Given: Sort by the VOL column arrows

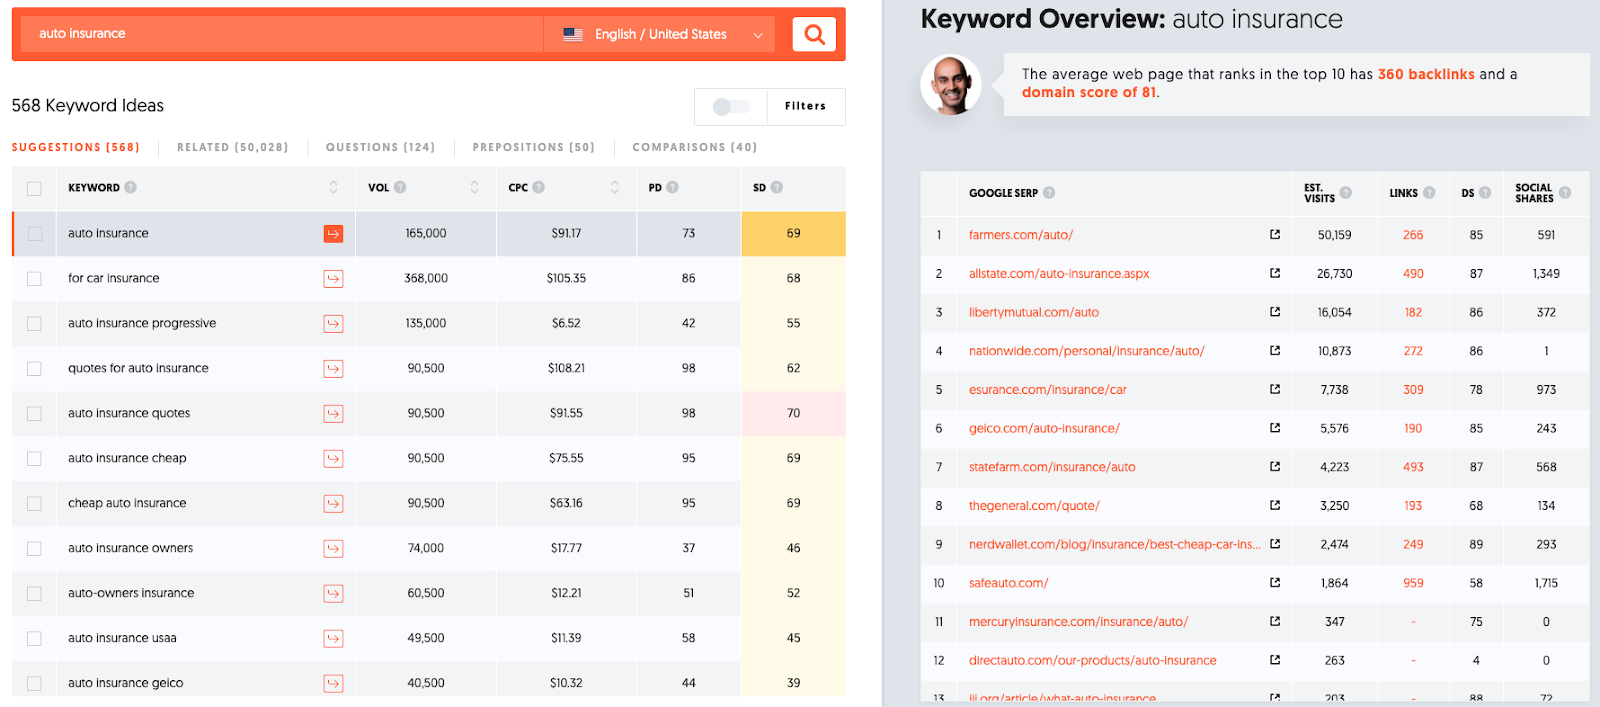Looking at the screenshot, I should (x=474, y=187).
